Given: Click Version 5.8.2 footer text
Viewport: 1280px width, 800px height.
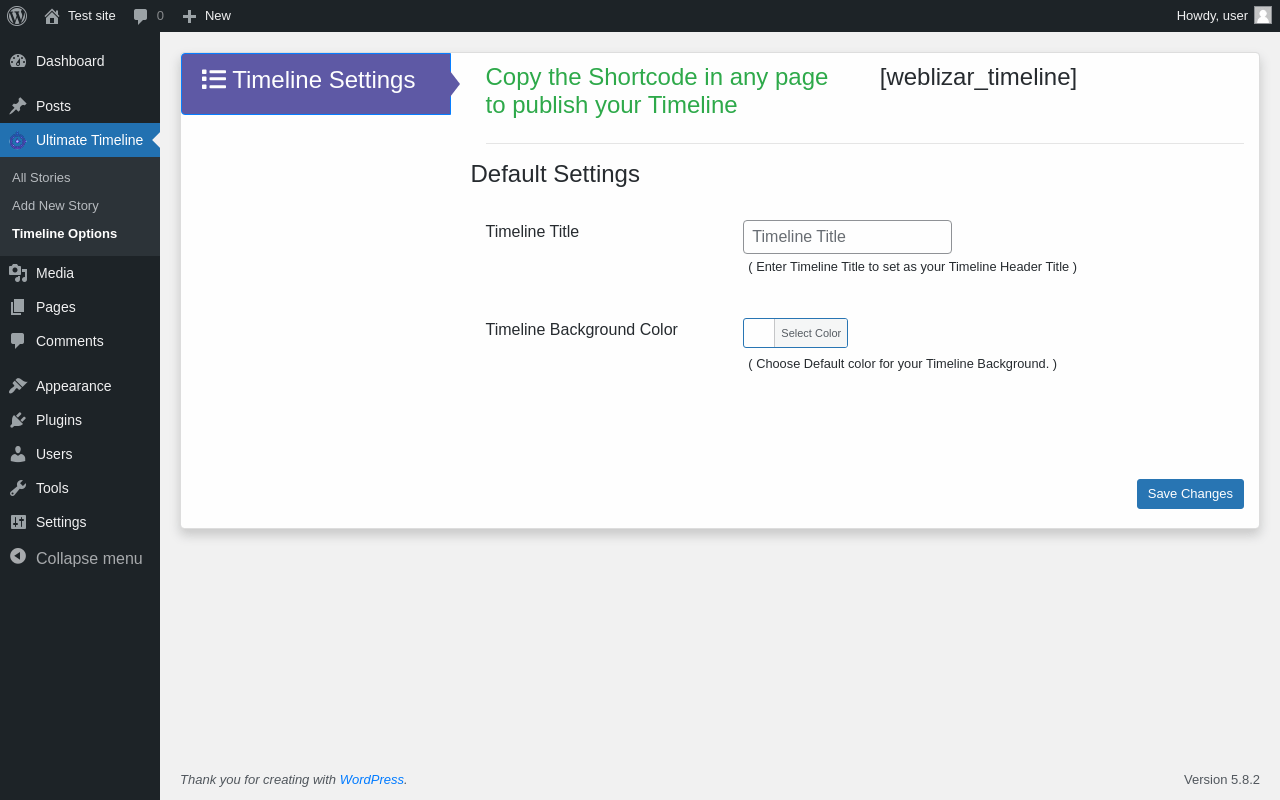Looking at the screenshot, I should tap(1222, 779).
